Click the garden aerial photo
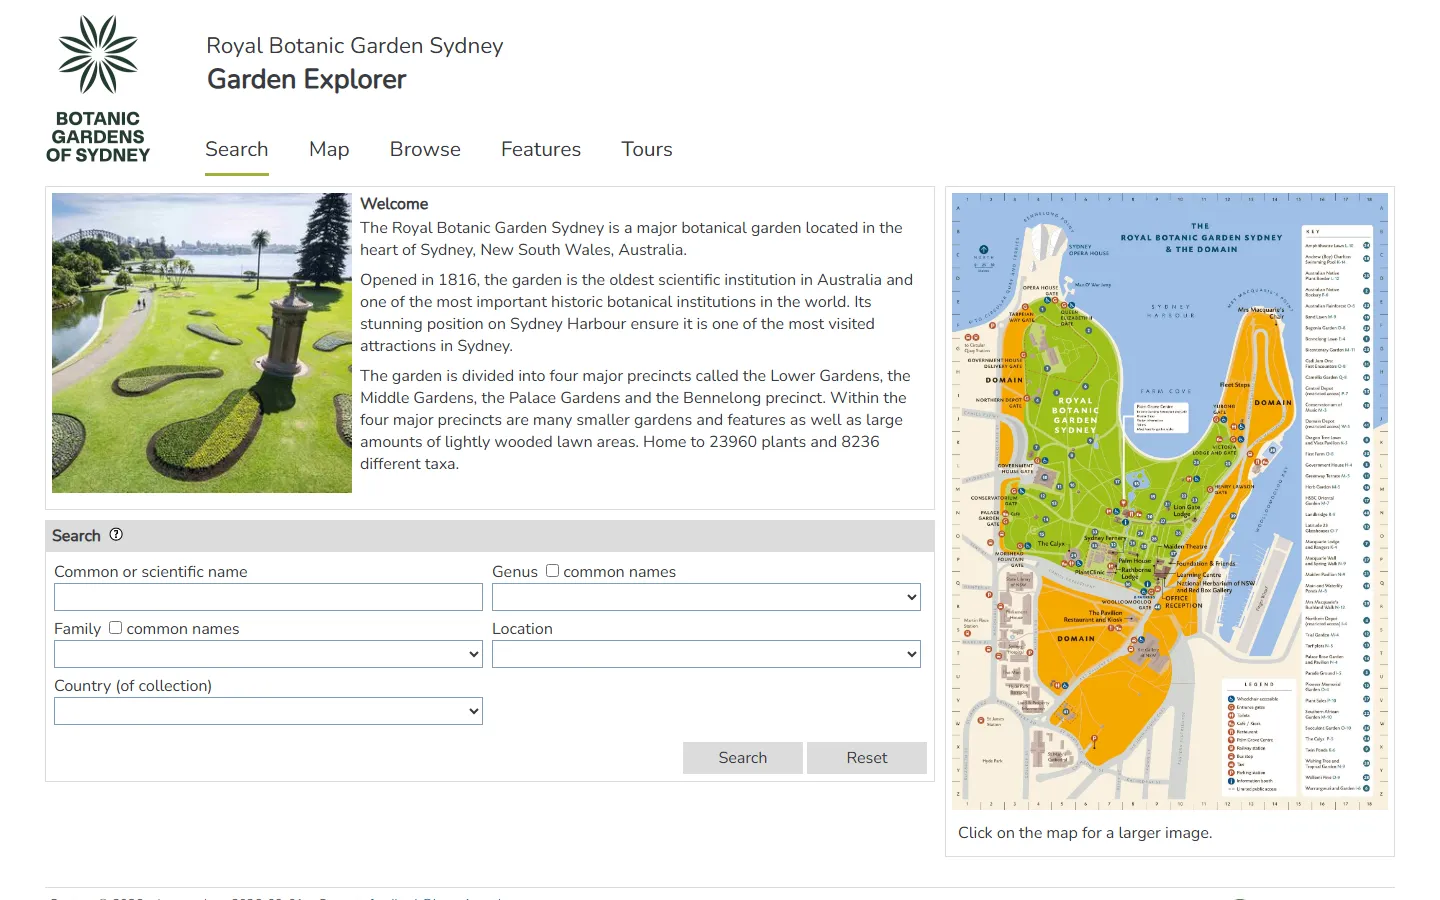 coord(202,343)
